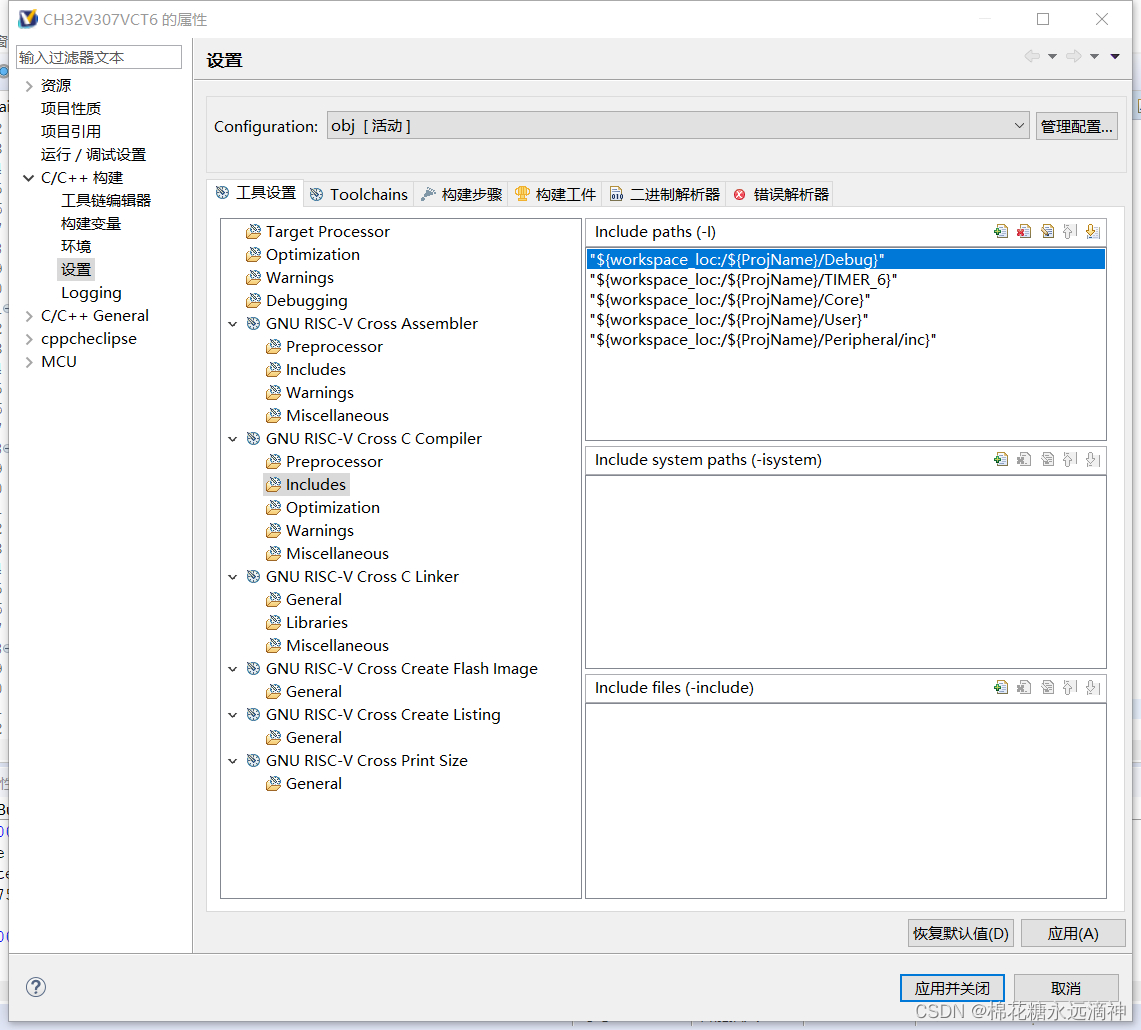Expand the 资源 tree node
The height and width of the screenshot is (1030, 1141).
(29, 86)
